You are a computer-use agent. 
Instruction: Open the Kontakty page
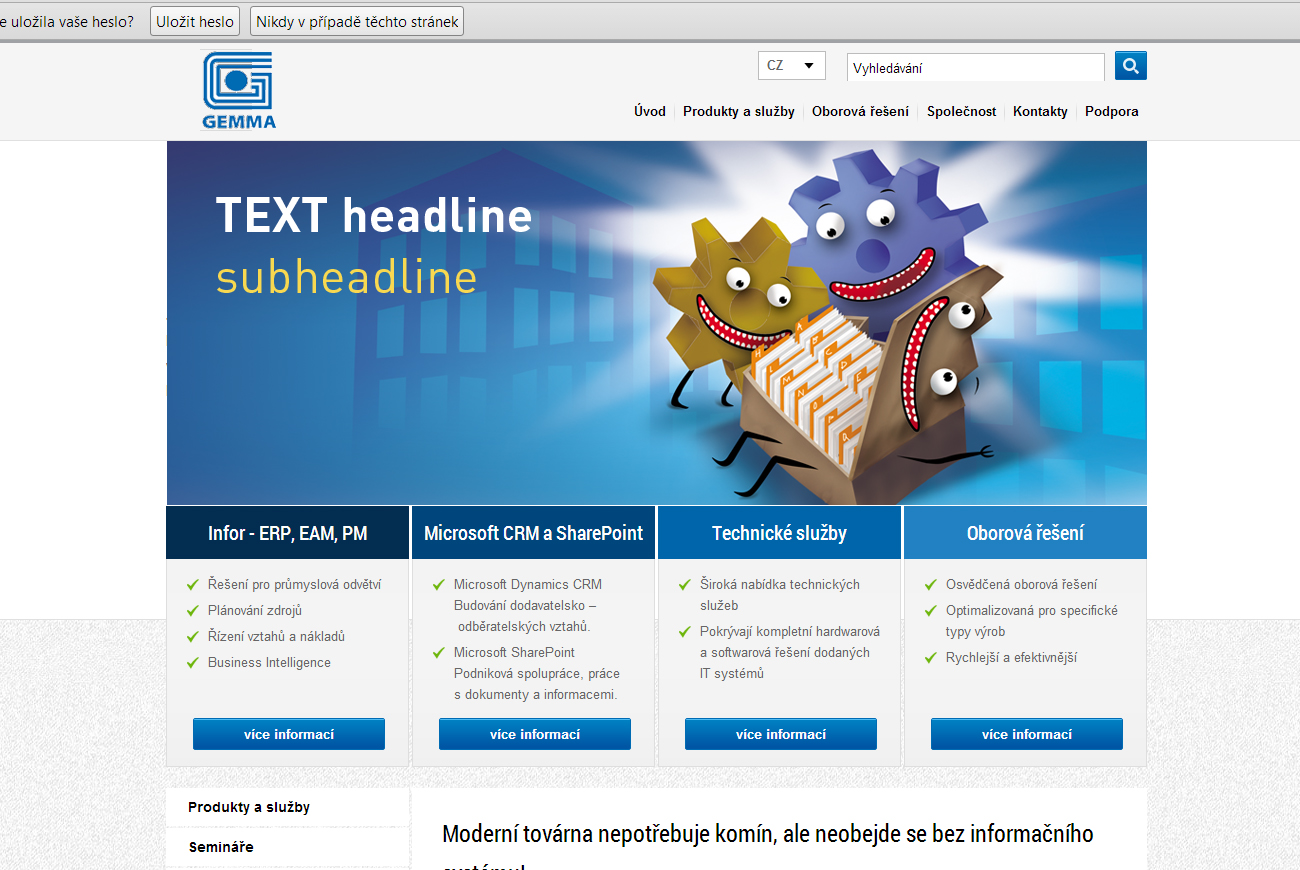pos(1040,112)
